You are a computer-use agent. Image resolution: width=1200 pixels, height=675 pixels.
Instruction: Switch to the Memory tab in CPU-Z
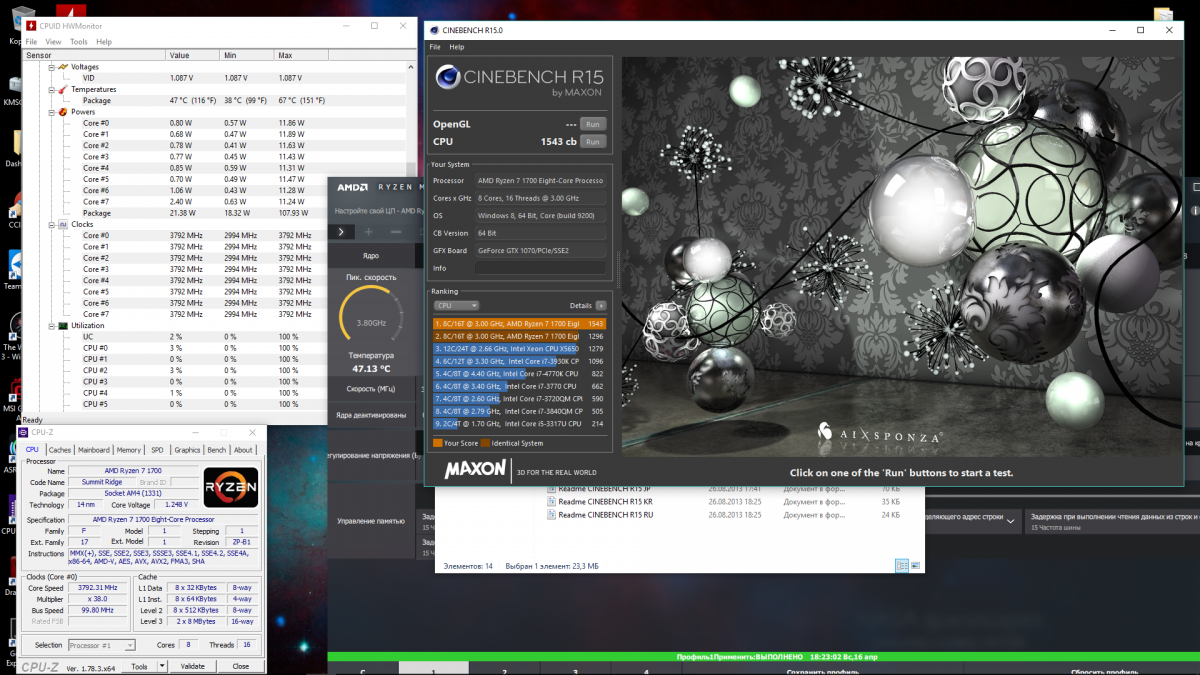129,450
